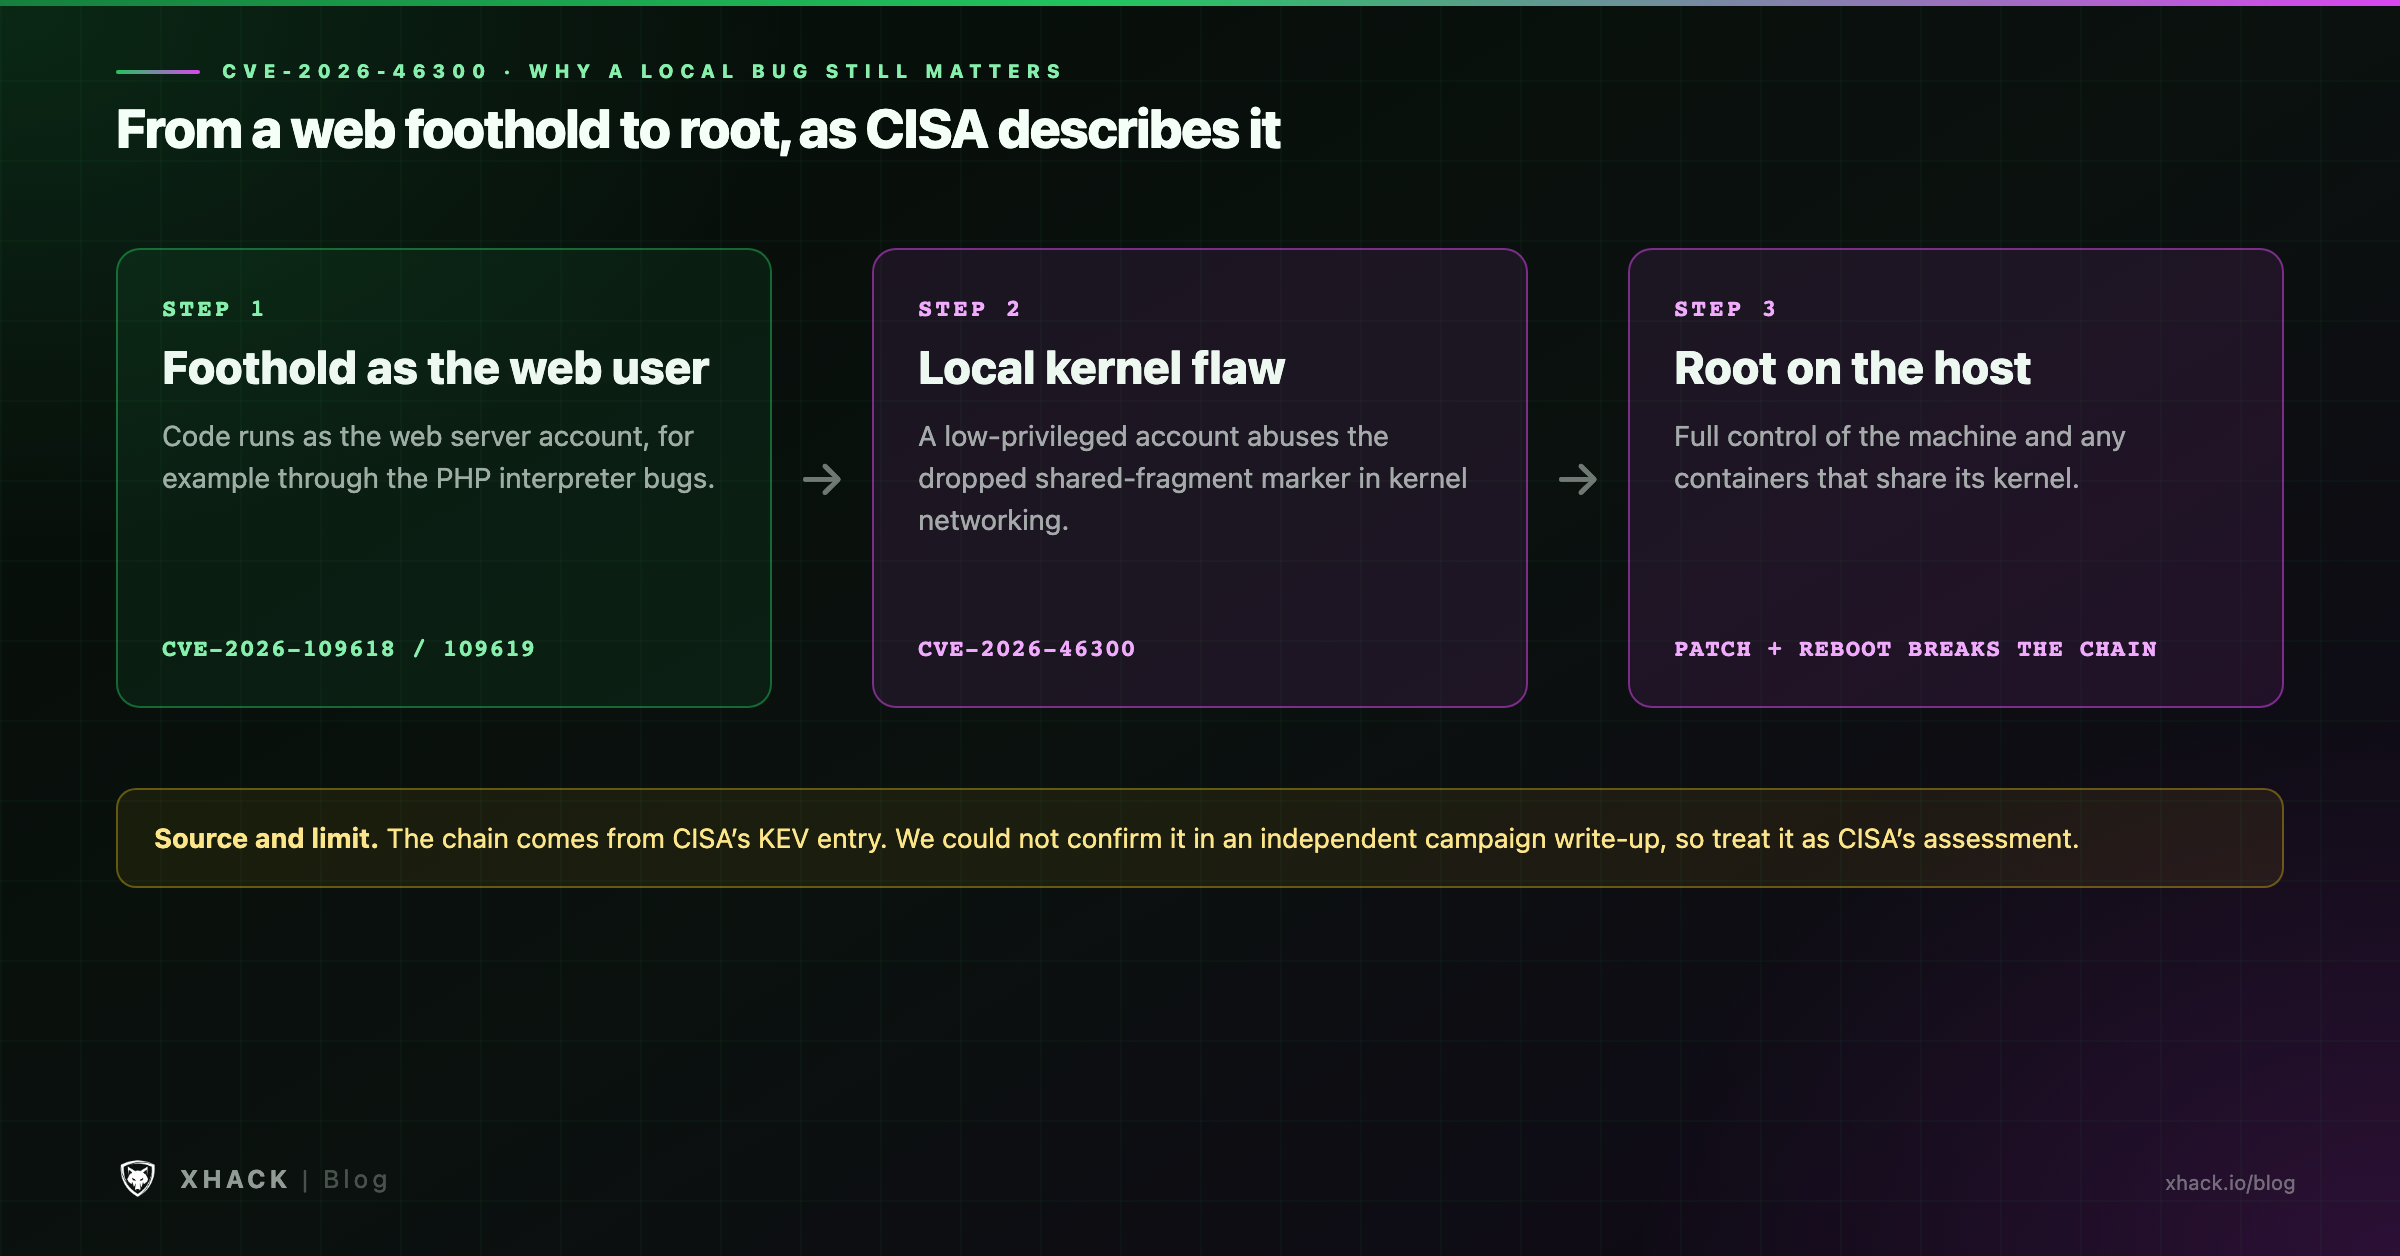Click the text "A low-privileged account abuses the"
This screenshot has width=2400, height=1256.
[1153, 436]
